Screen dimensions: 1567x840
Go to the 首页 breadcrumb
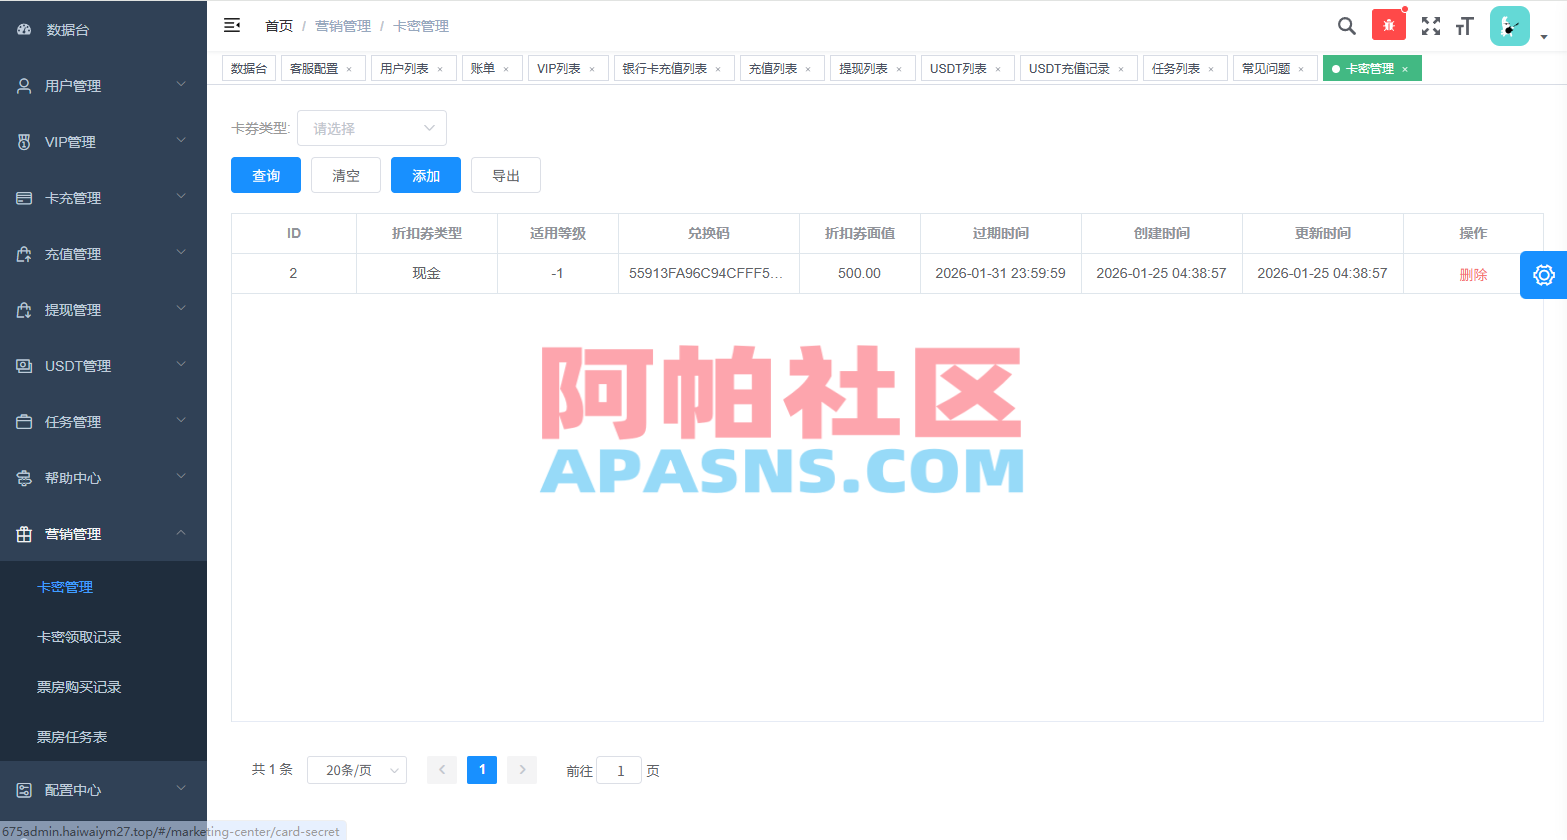[279, 26]
